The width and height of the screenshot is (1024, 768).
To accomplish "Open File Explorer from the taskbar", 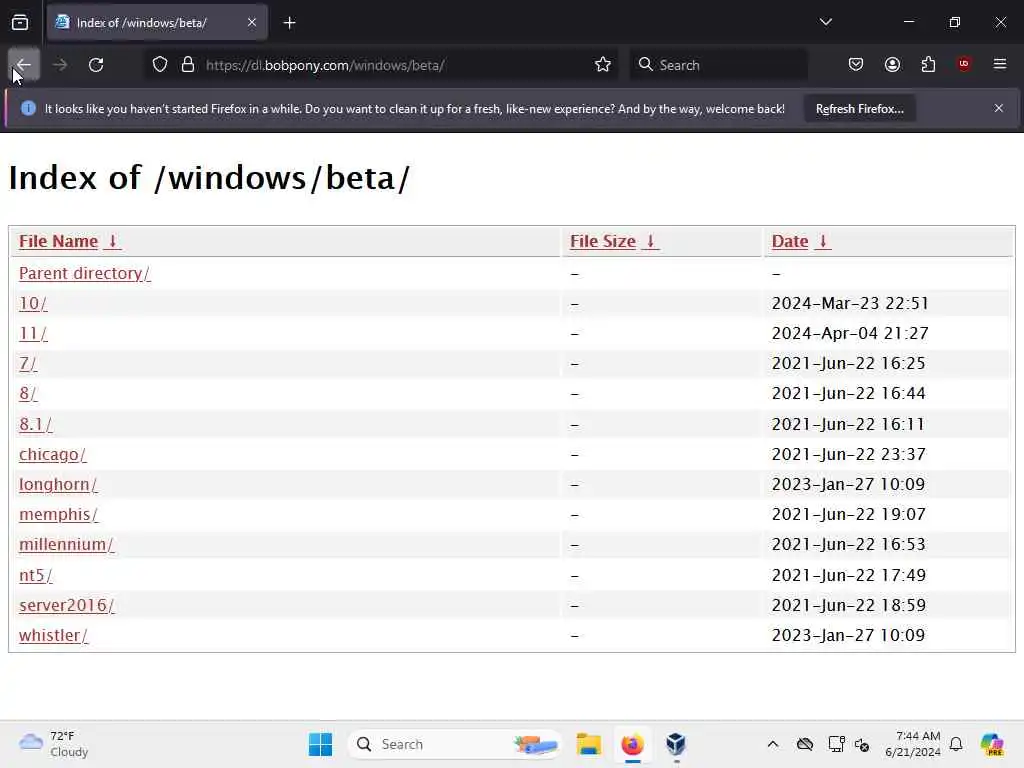I will (588, 744).
